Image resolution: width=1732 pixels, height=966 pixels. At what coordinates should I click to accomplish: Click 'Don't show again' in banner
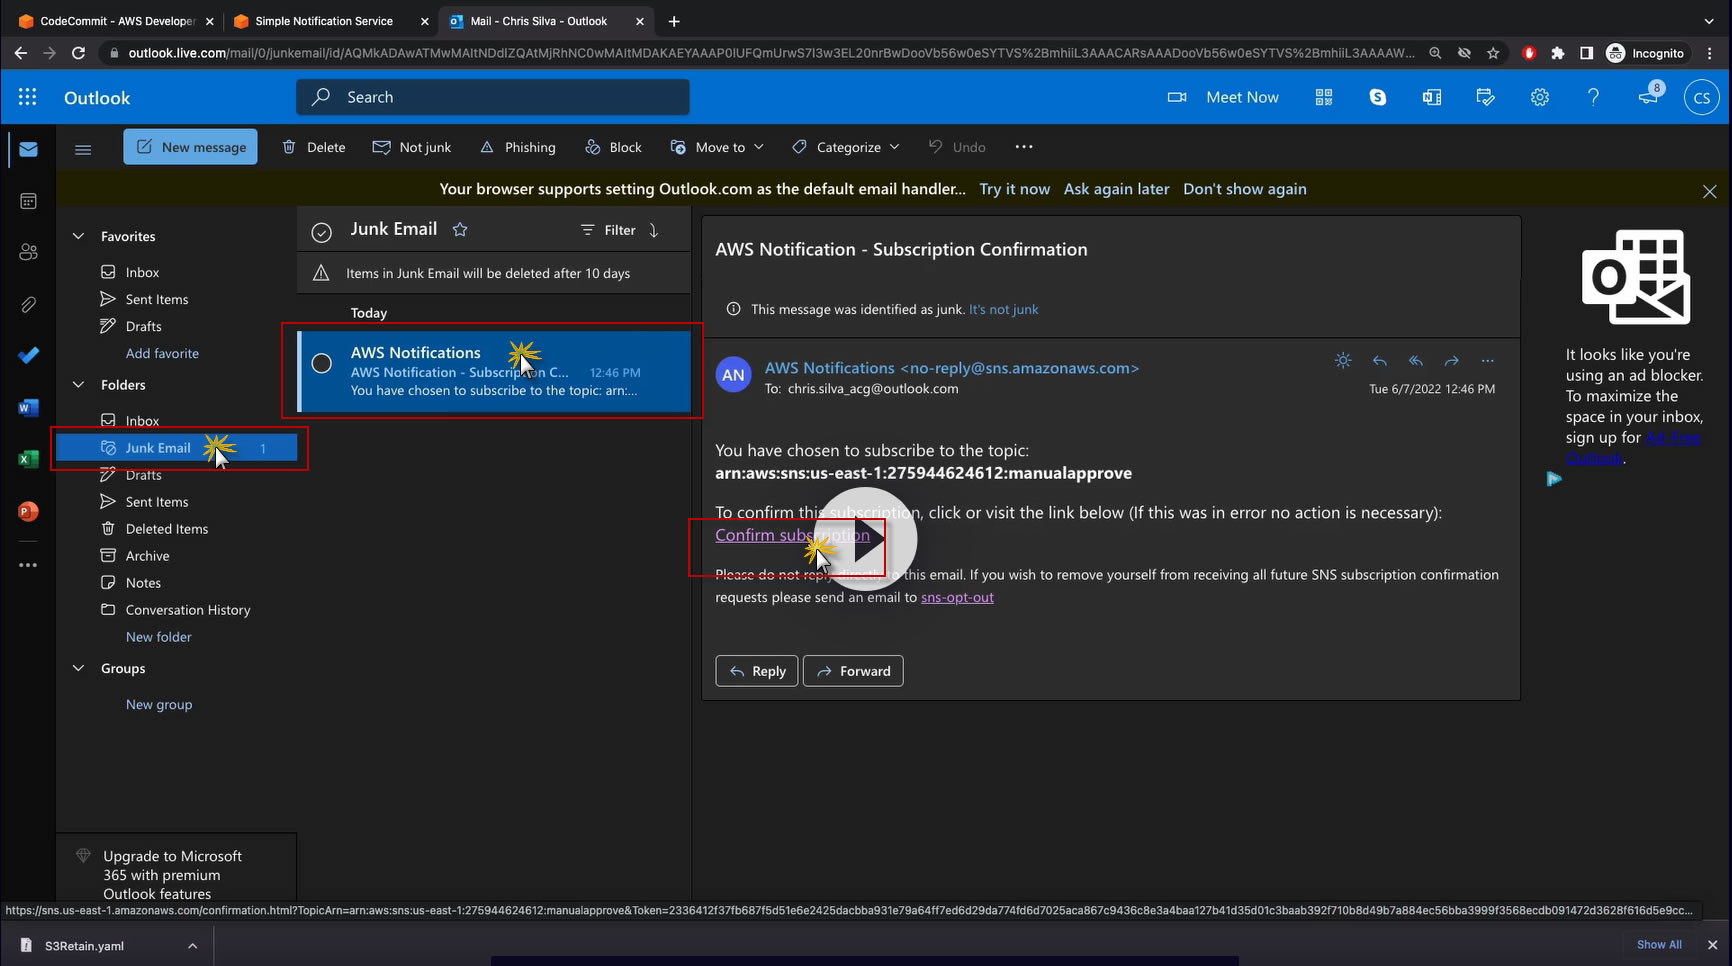pyautogui.click(x=1245, y=189)
